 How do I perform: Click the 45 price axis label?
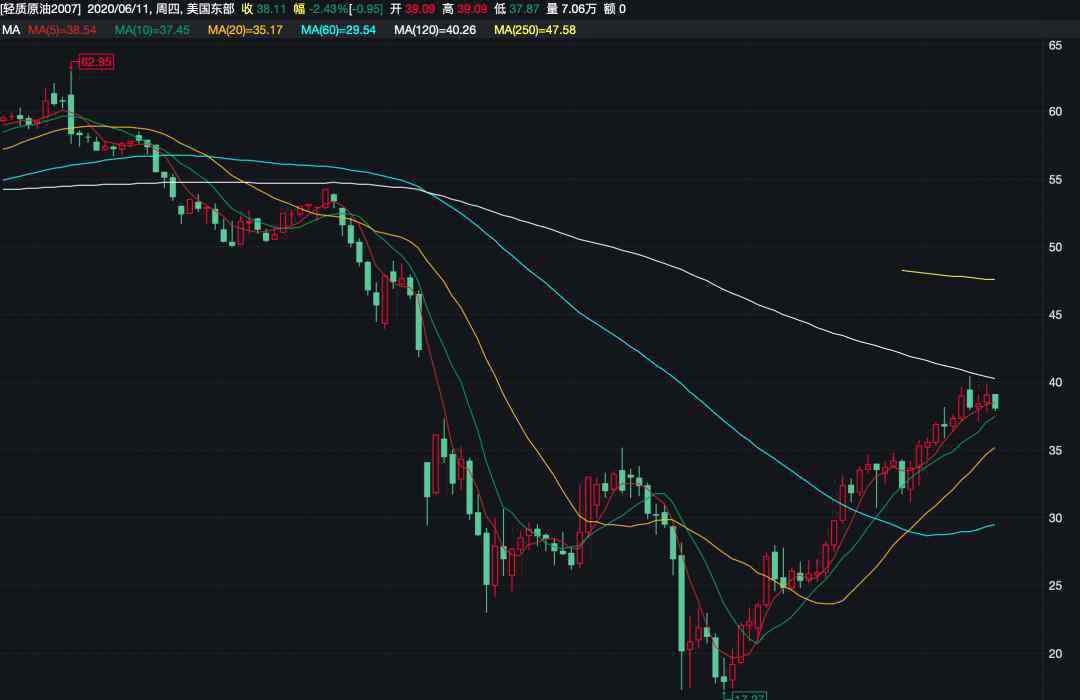1055,315
